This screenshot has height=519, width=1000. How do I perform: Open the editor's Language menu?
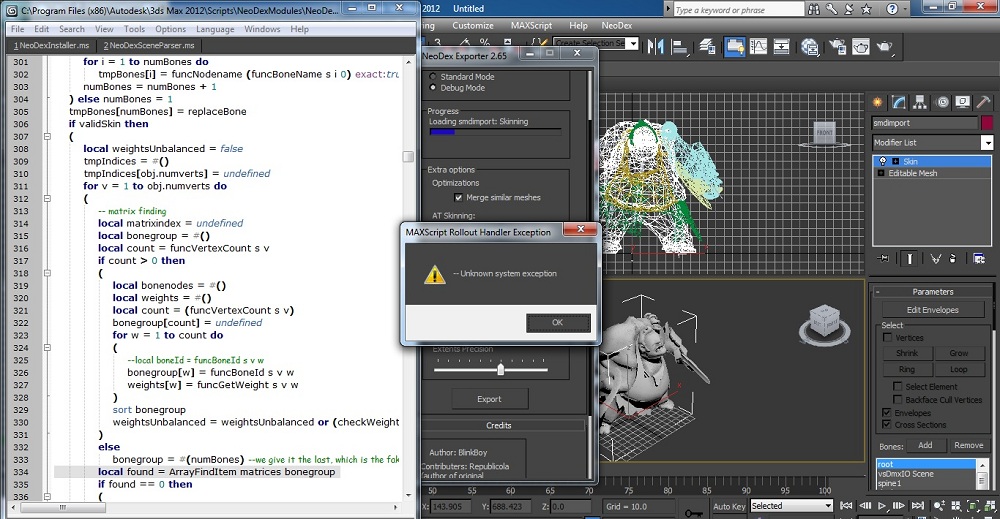215,29
